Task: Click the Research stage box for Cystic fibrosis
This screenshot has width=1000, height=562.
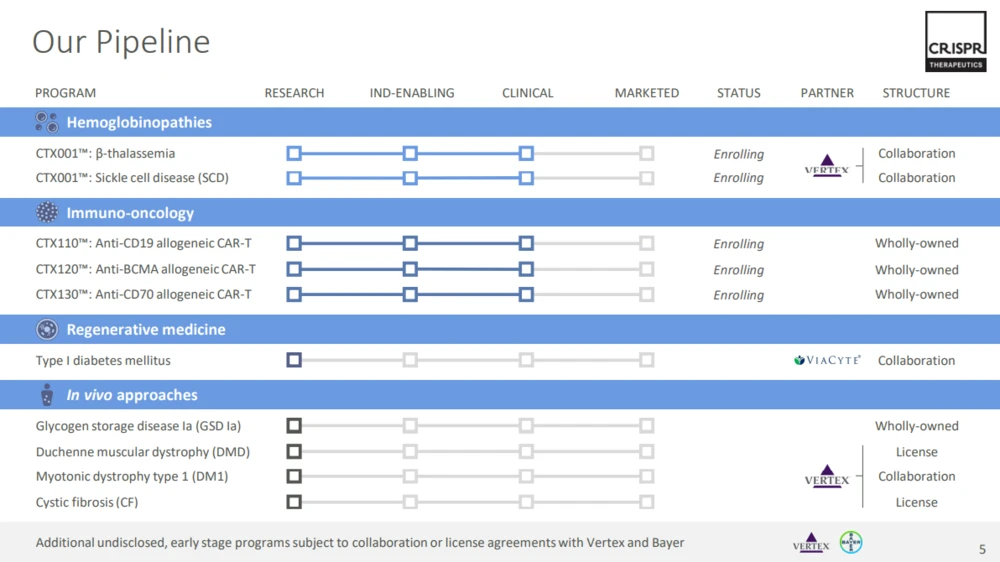Action: (x=294, y=502)
